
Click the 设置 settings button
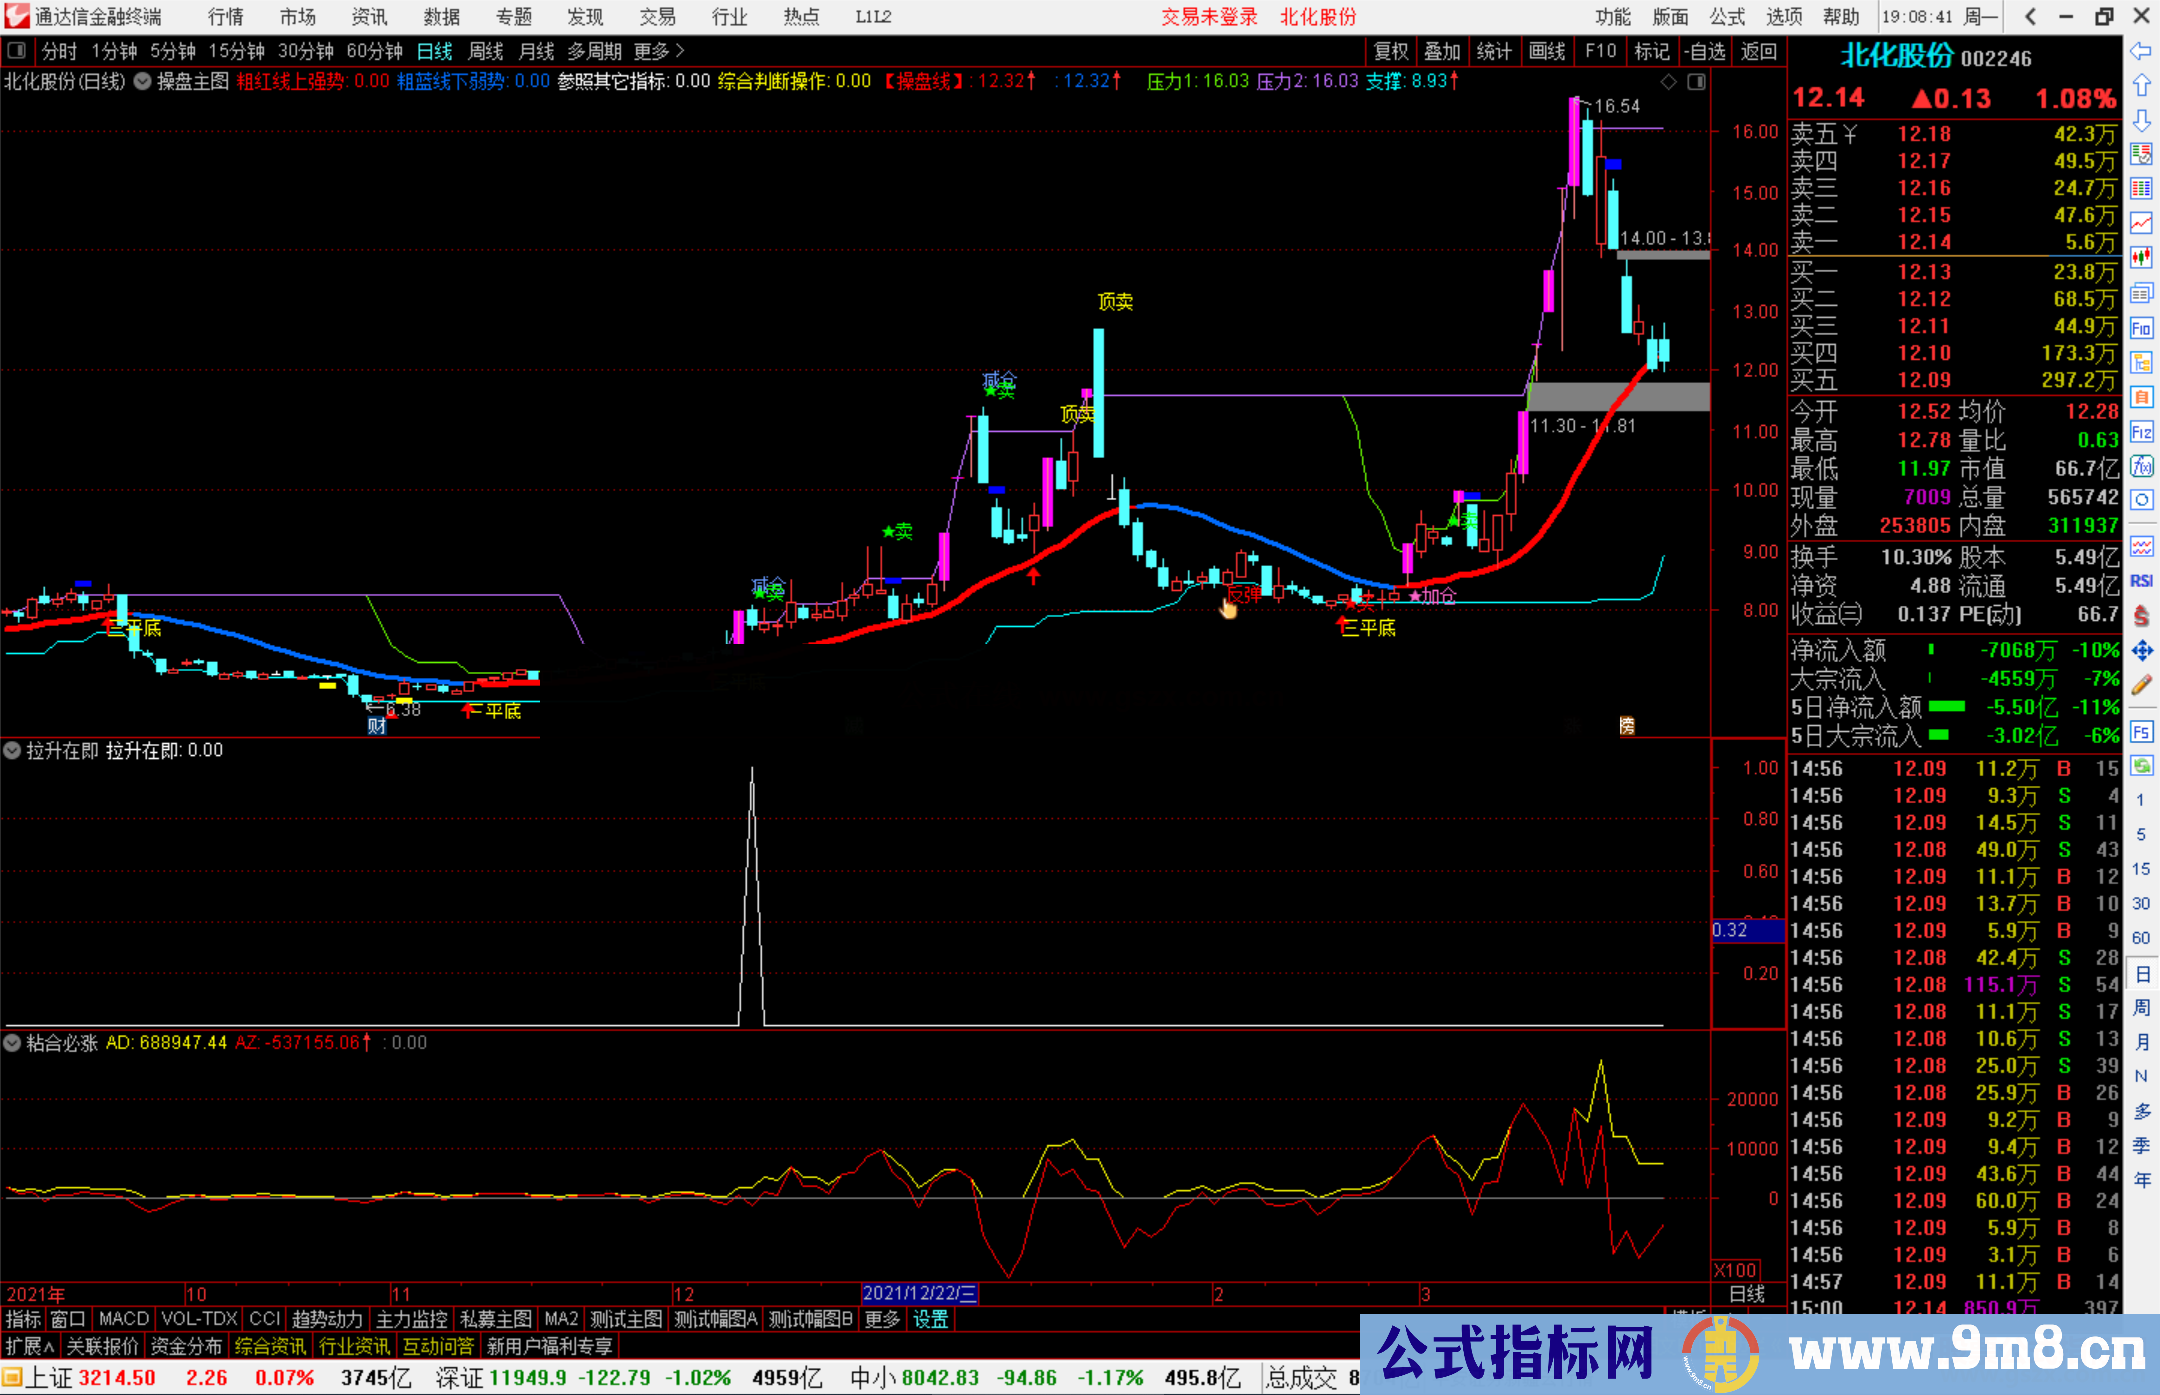pyautogui.click(x=930, y=1319)
